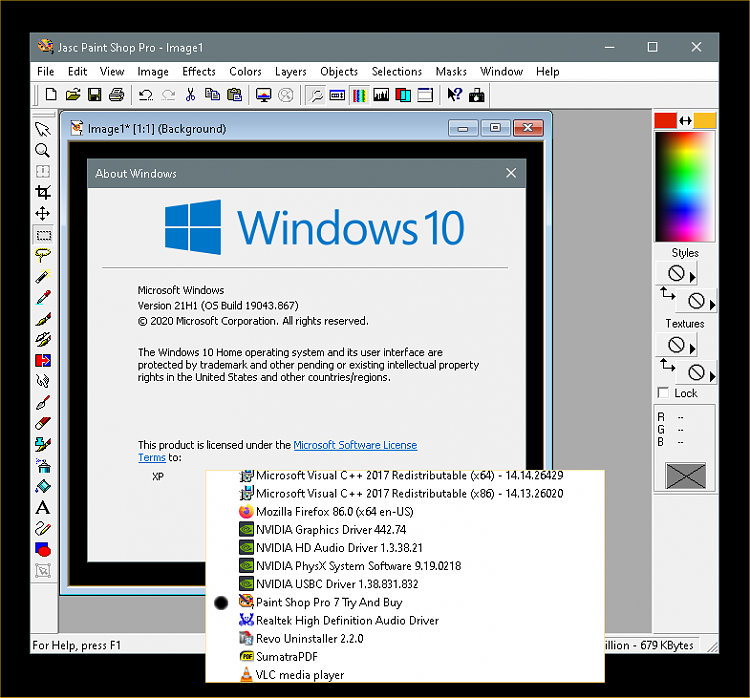Minimize the Image1 document window
The width and height of the screenshot is (750, 698).
pos(463,128)
